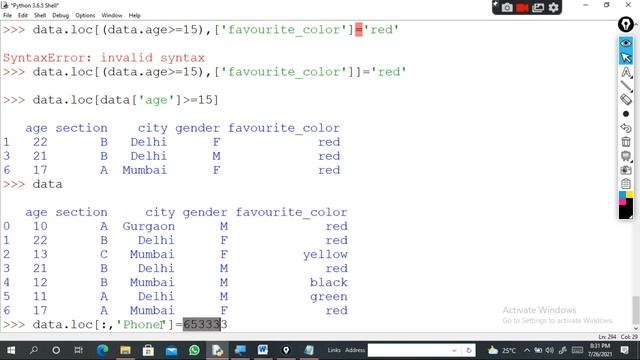Click the touch keyboard tray icon
The height and width of the screenshot is (360, 640).
tap(578, 350)
